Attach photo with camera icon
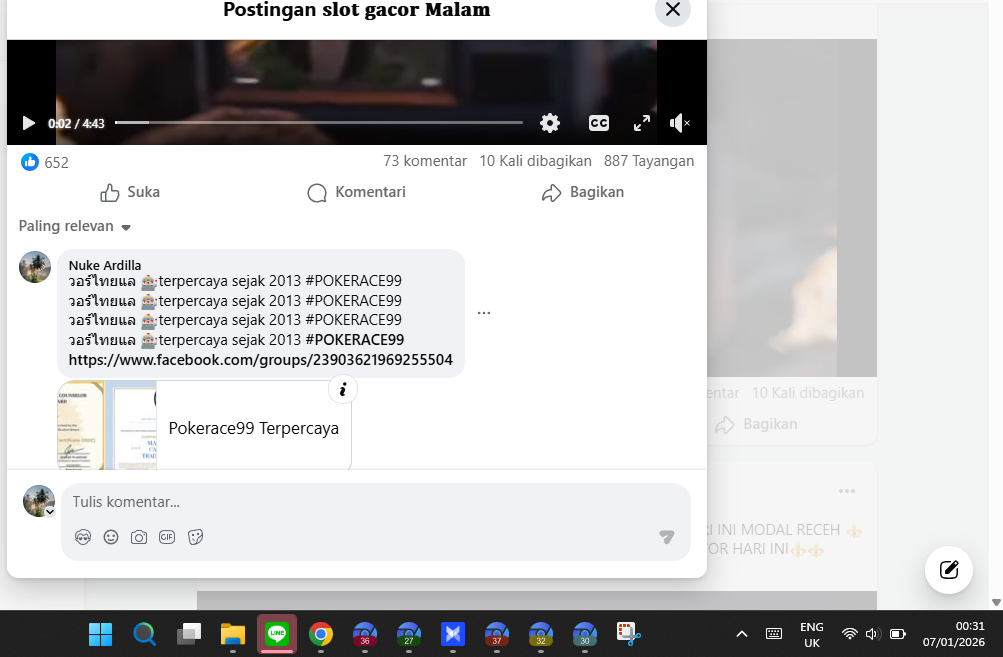 pyautogui.click(x=139, y=537)
